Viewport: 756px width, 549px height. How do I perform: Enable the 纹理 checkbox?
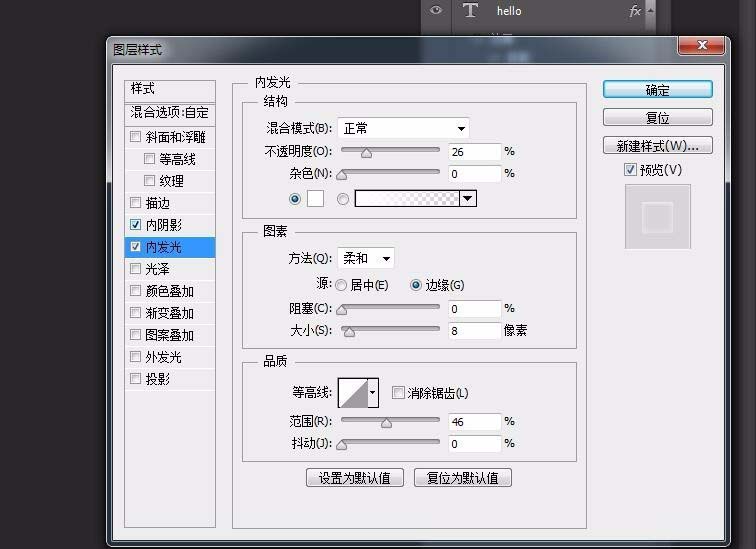149,181
